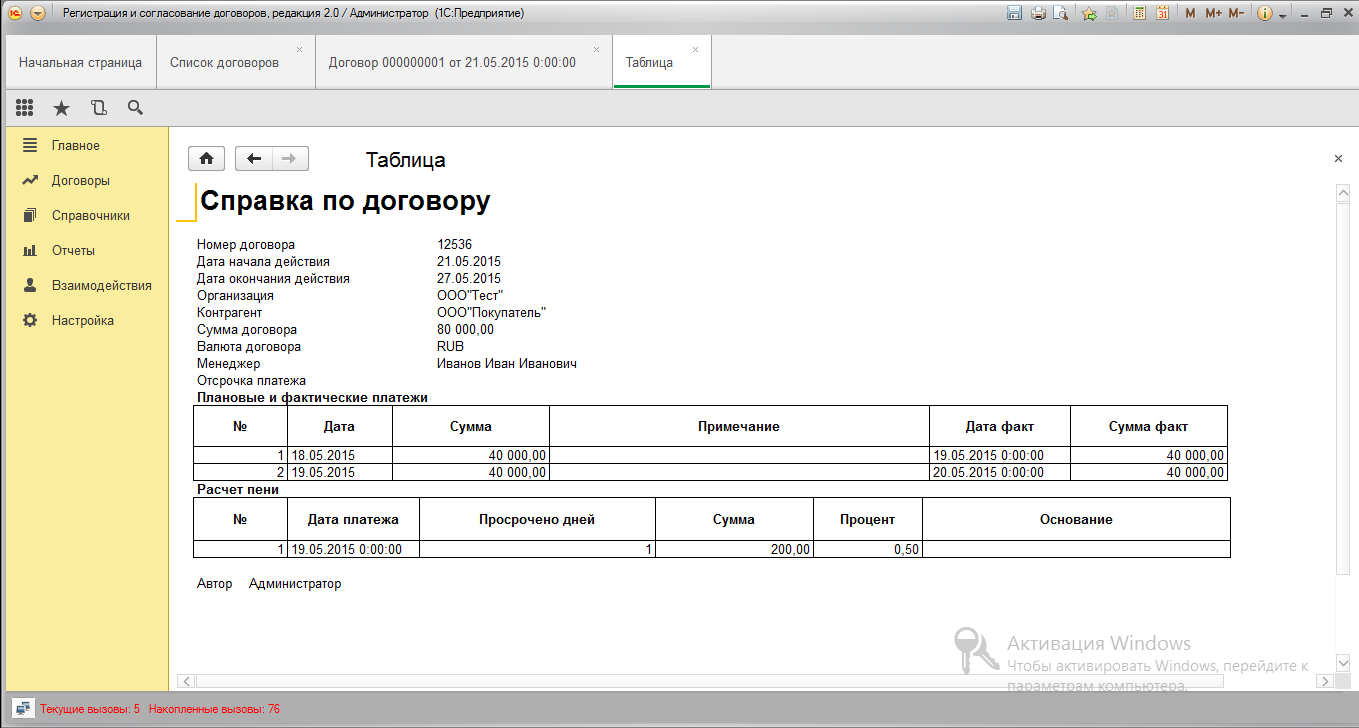This screenshot has width=1359, height=728.
Task: Open the information (i) icon
Action: (x=1264, y=13)
